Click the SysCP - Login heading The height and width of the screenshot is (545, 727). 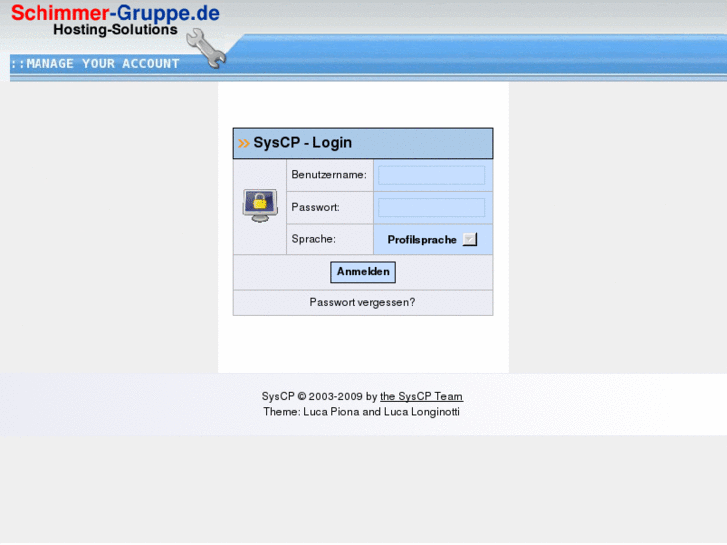coord(302,143)
